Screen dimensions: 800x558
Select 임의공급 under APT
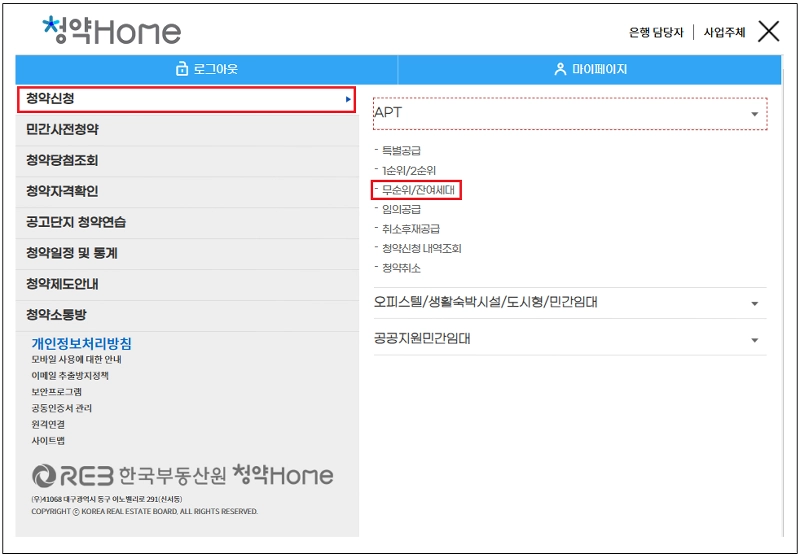(x=401, y=209)
